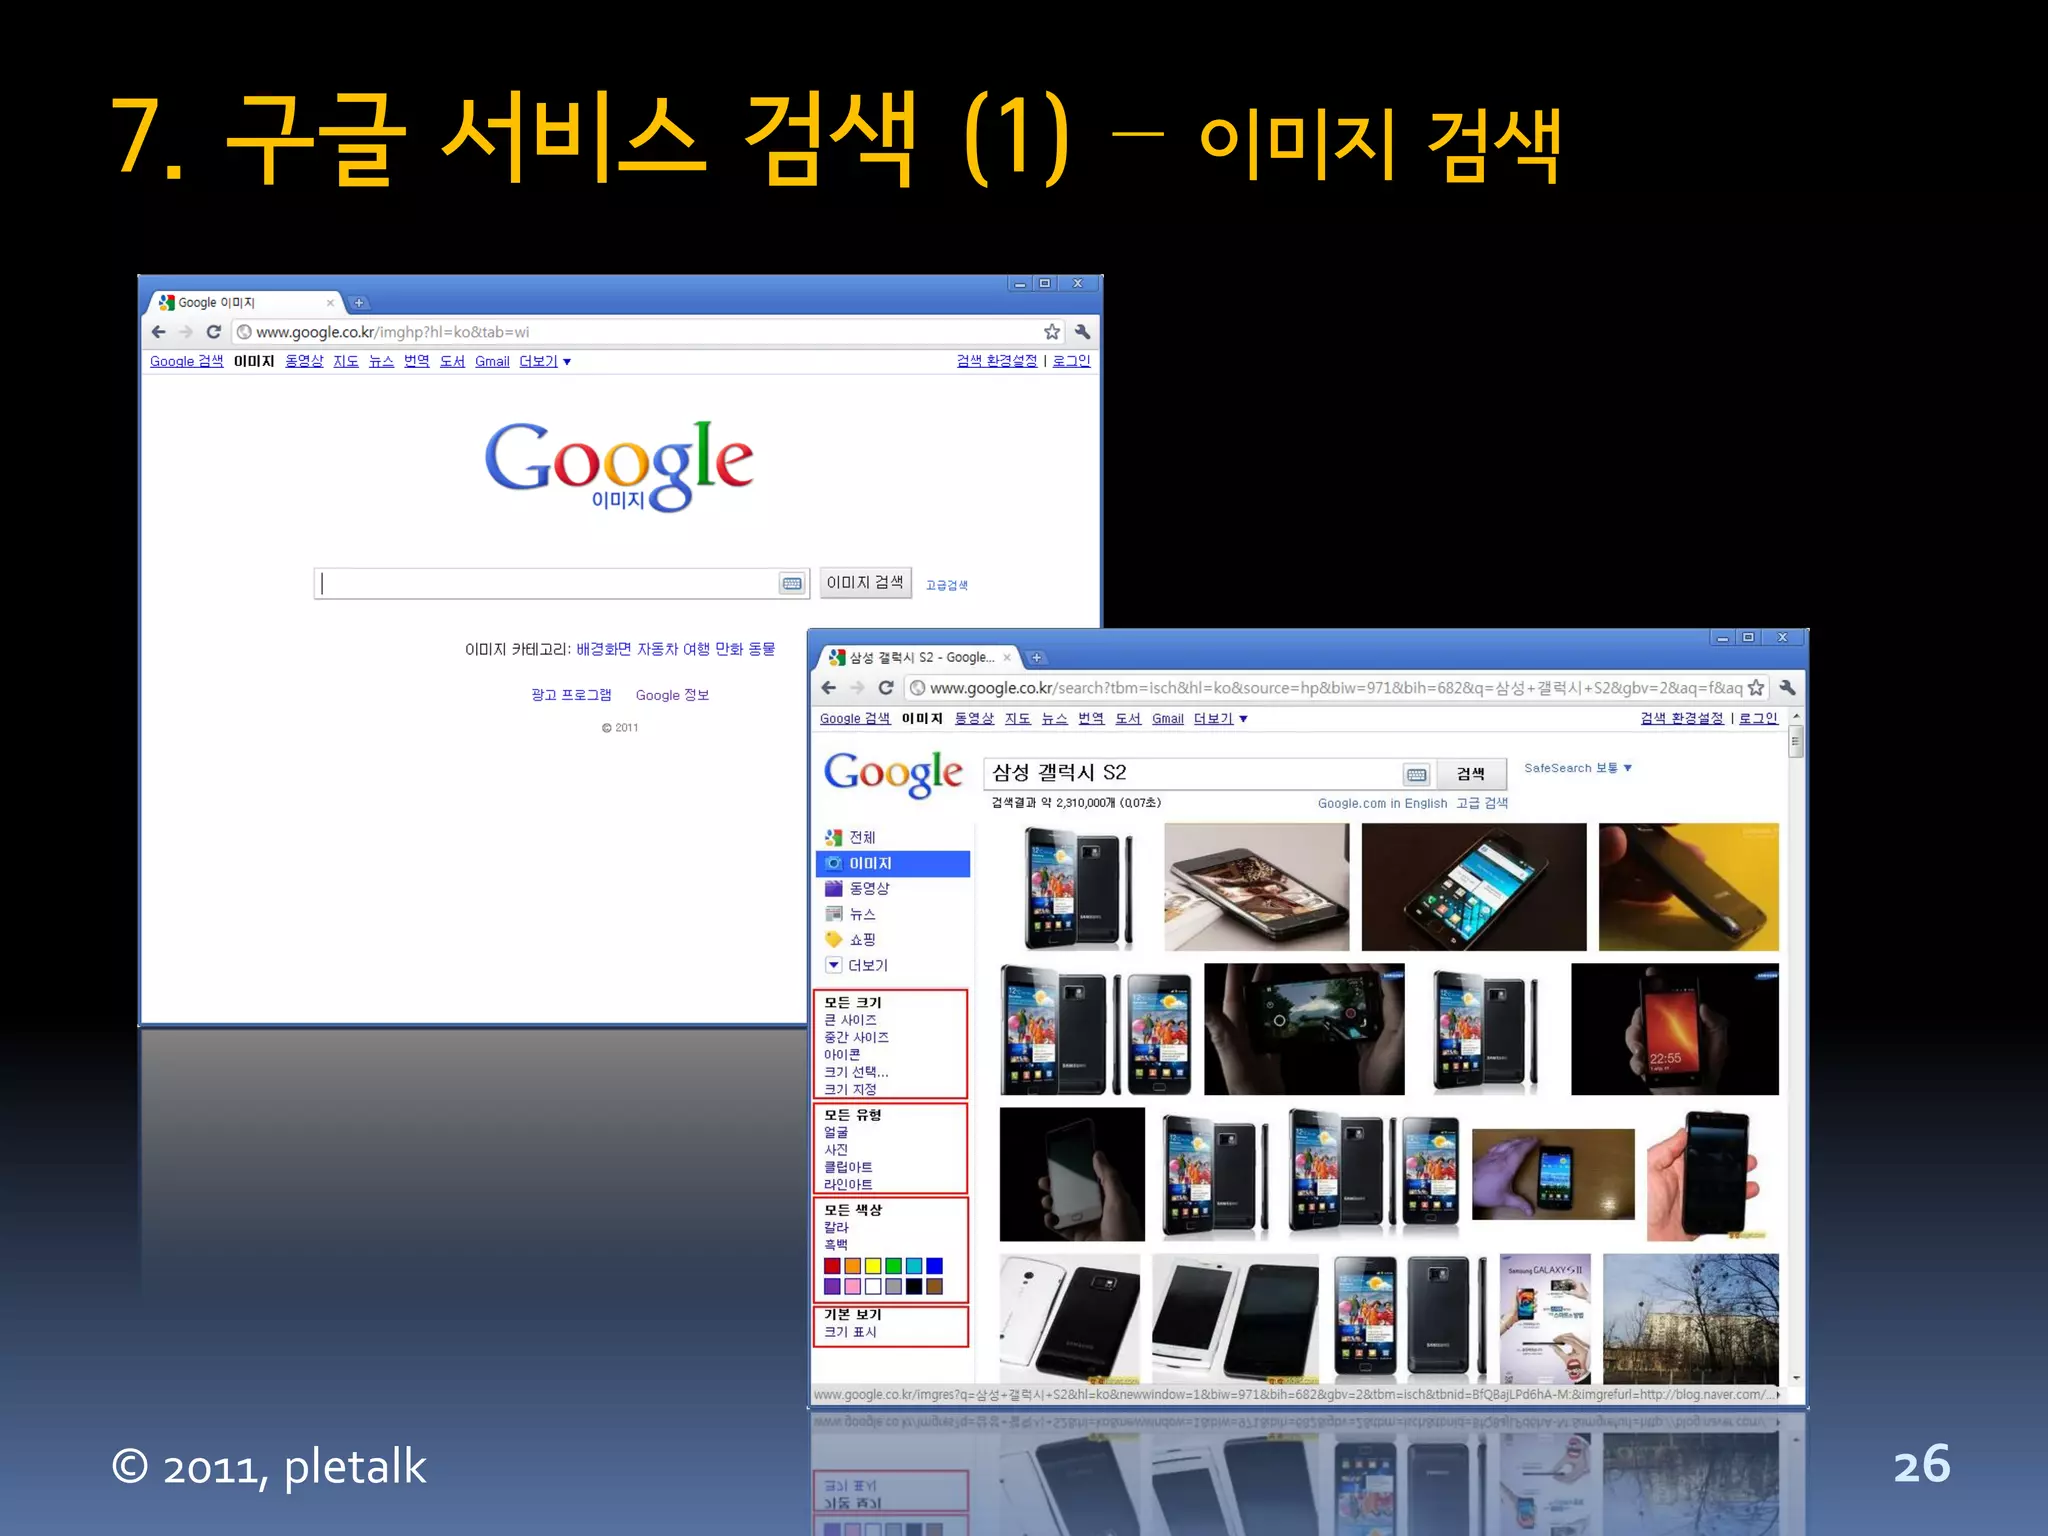
Task: Click reload icon in Google 이미지 window
Action: click(x=213, y=332)
